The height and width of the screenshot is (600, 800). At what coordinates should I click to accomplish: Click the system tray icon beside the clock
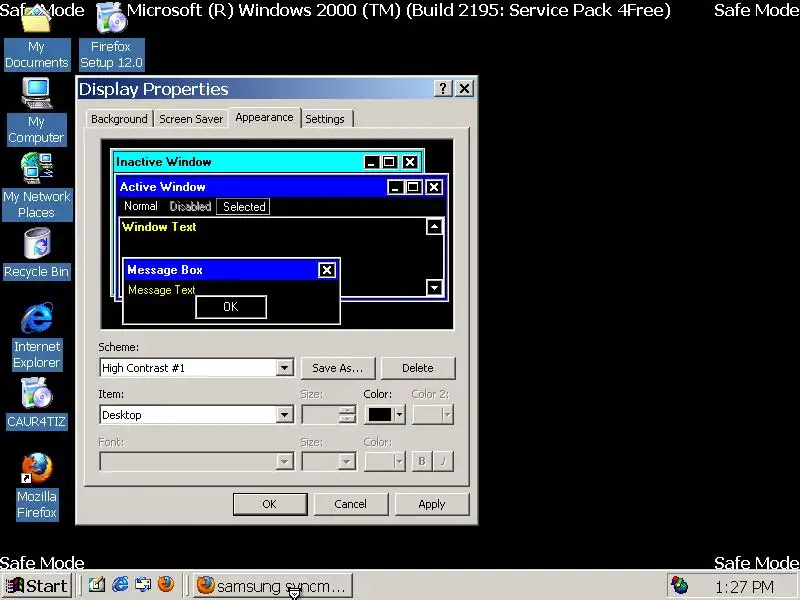[680, 586]
